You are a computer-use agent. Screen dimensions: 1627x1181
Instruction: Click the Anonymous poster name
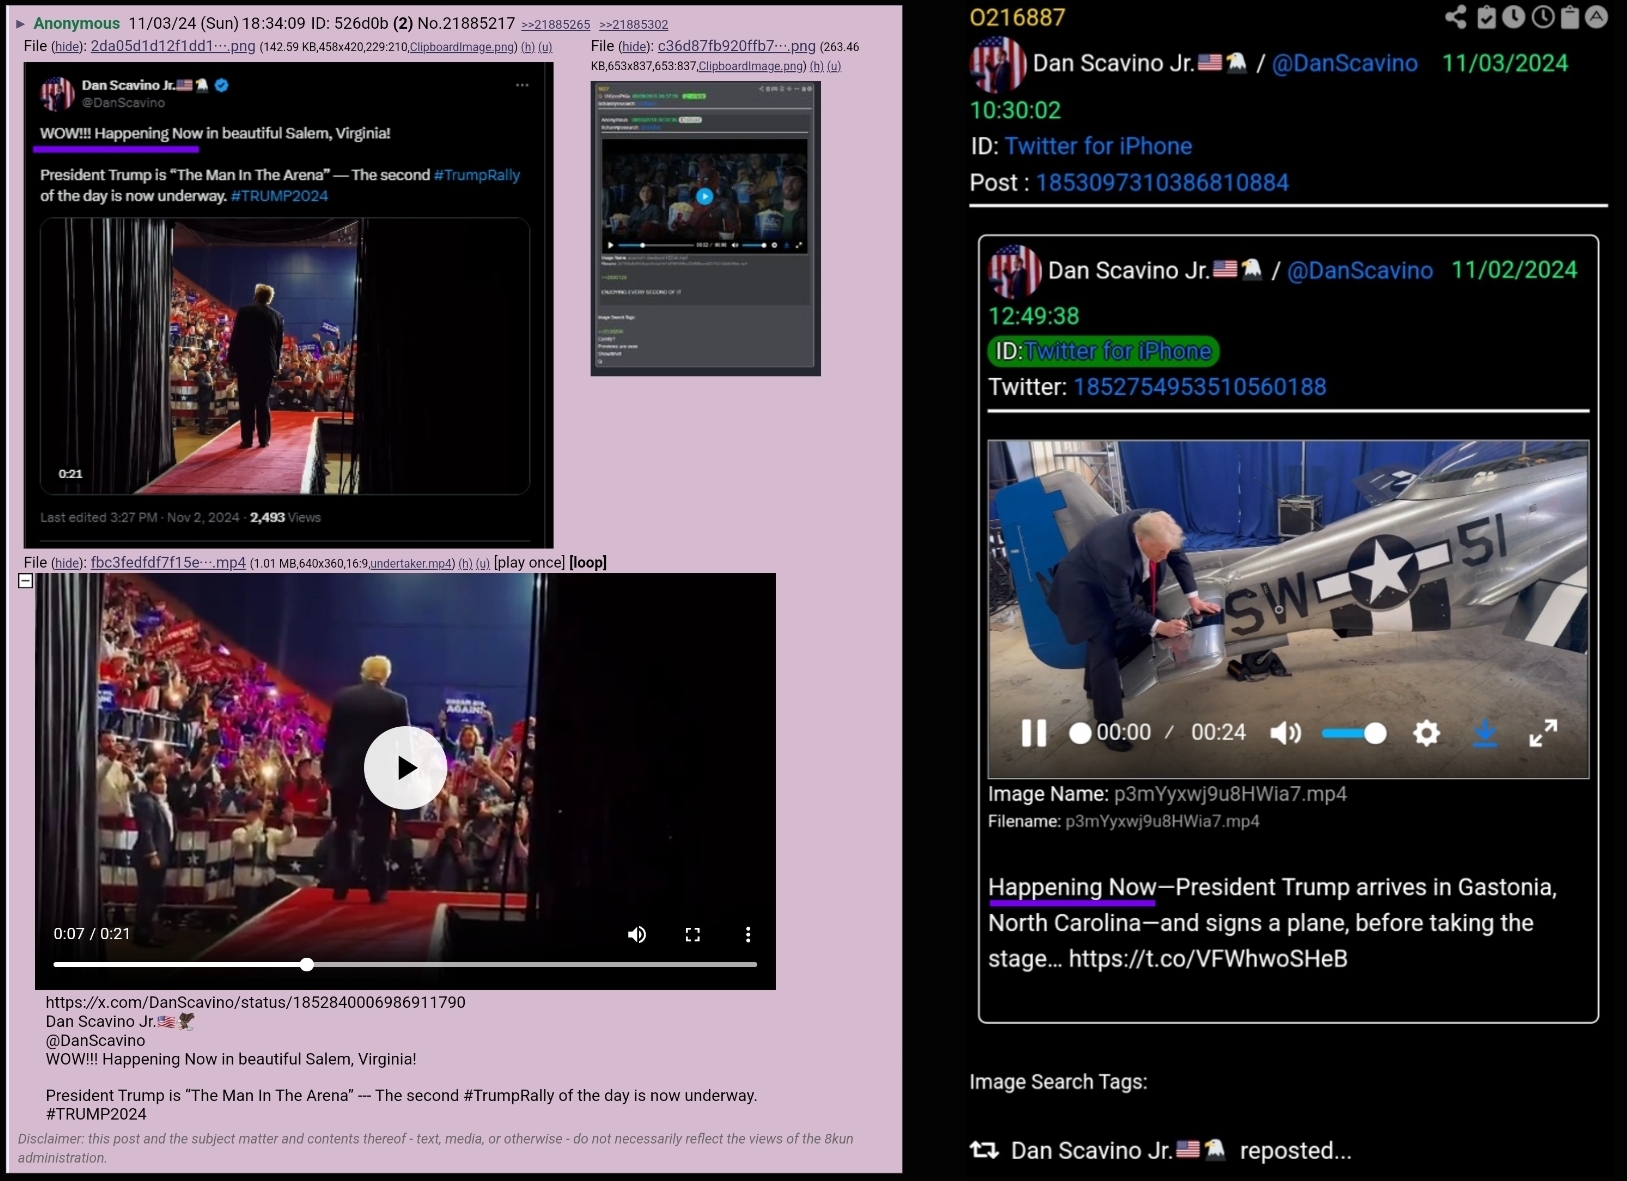77,23
